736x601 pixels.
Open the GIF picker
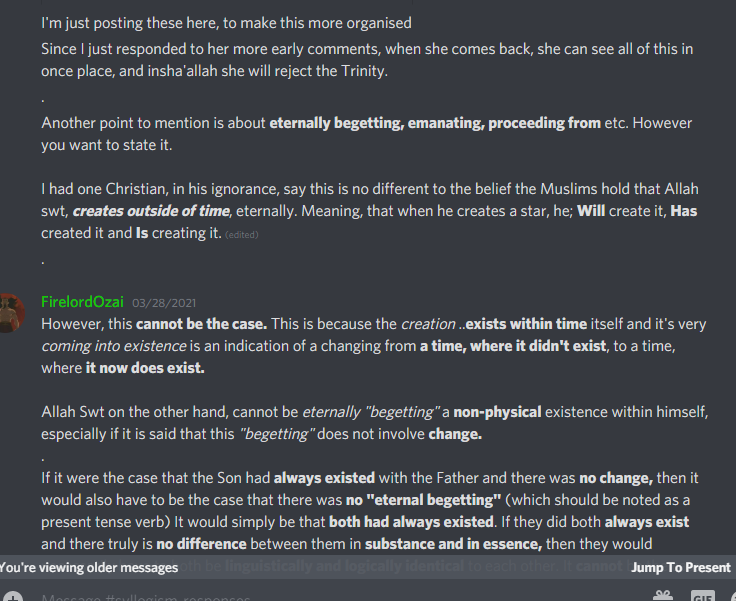click(x=702, y=596)
